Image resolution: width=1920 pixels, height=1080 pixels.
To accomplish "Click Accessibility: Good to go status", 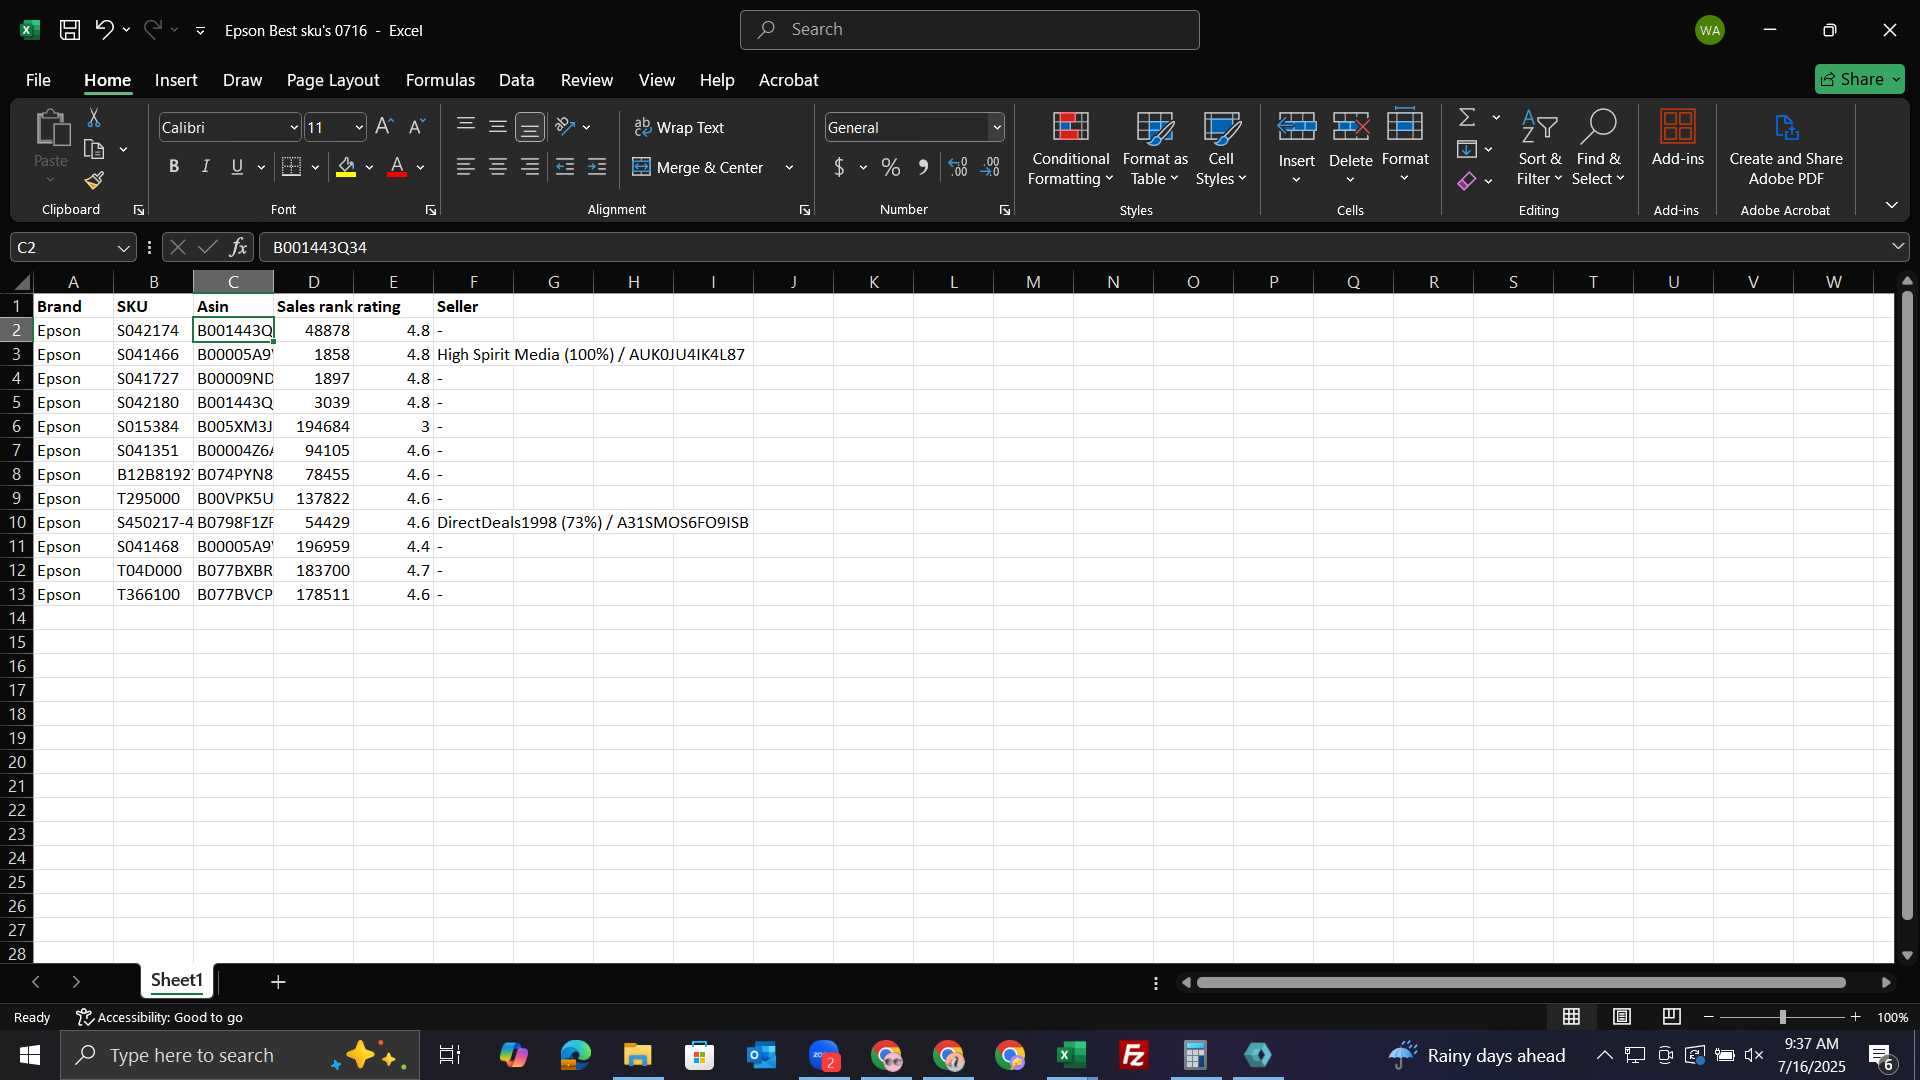I will 160,1017.
